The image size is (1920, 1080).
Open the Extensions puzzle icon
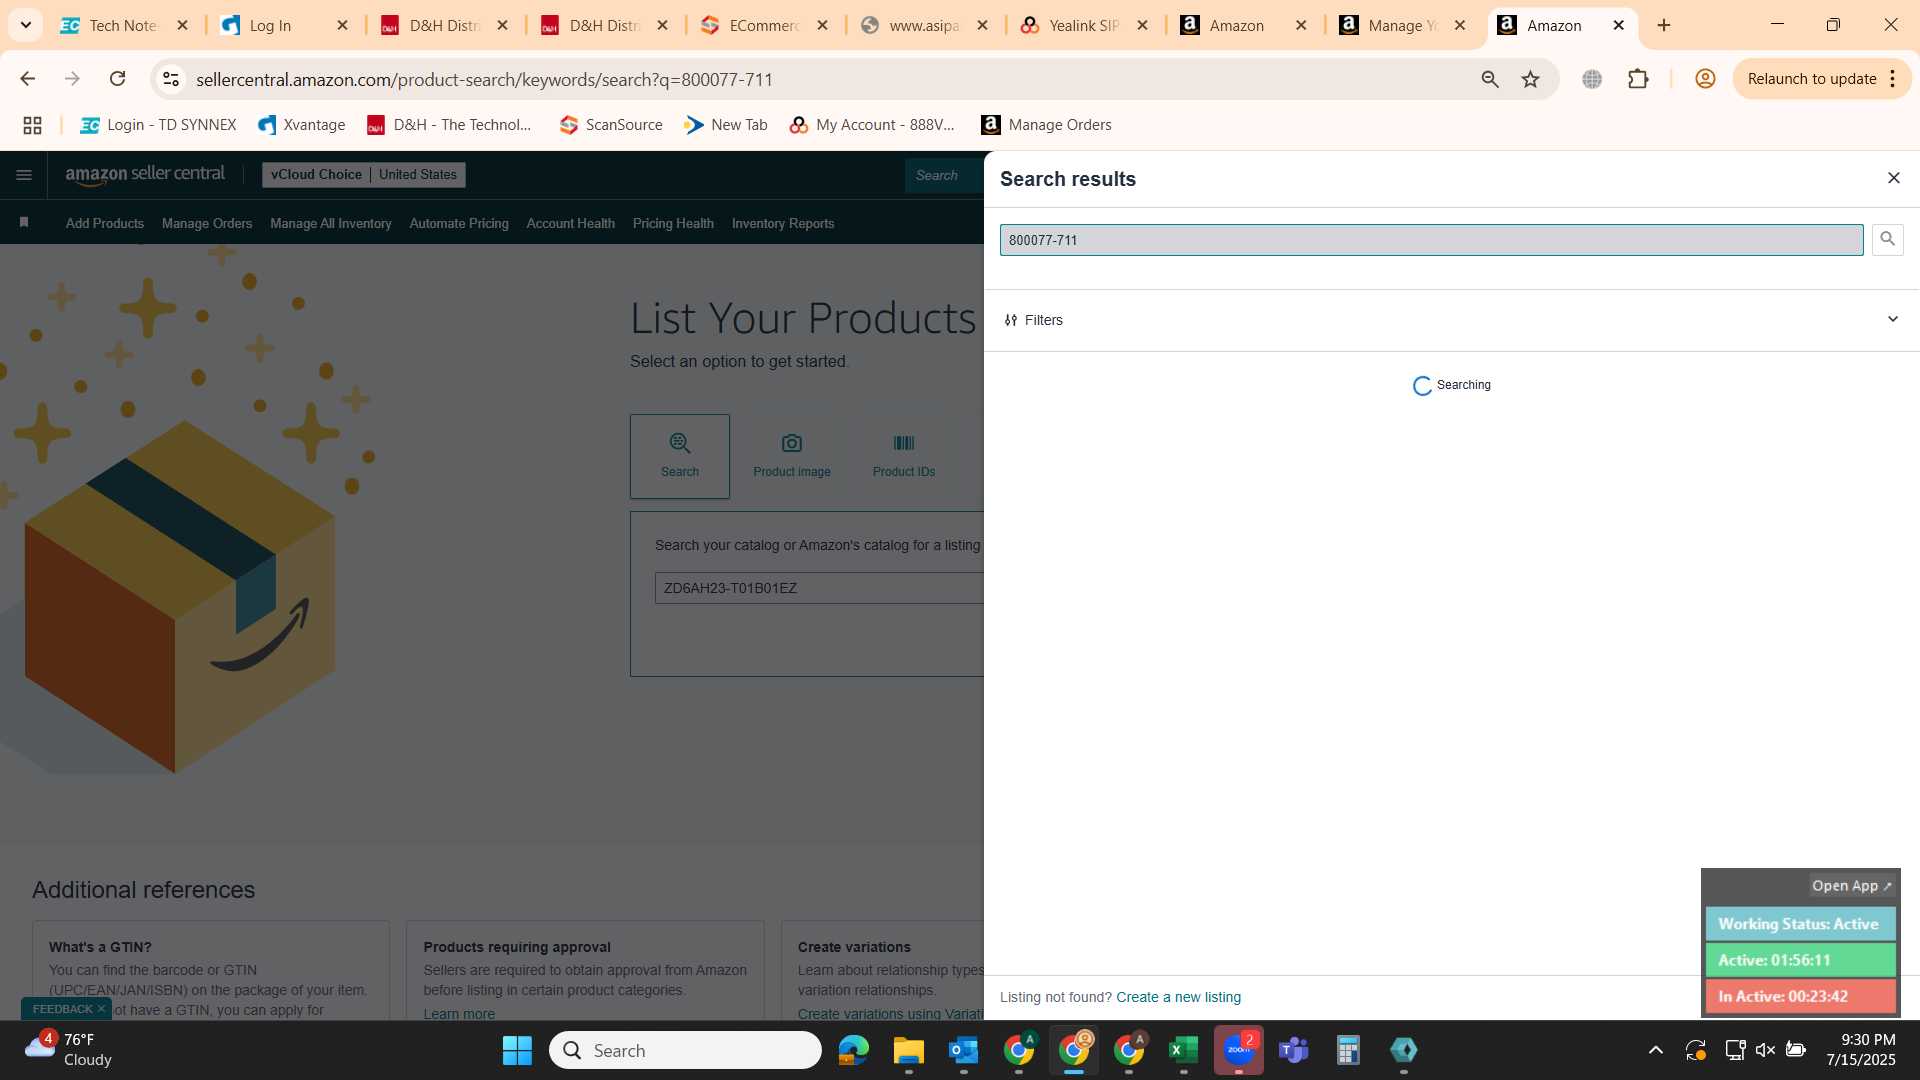coord(1638,79)
